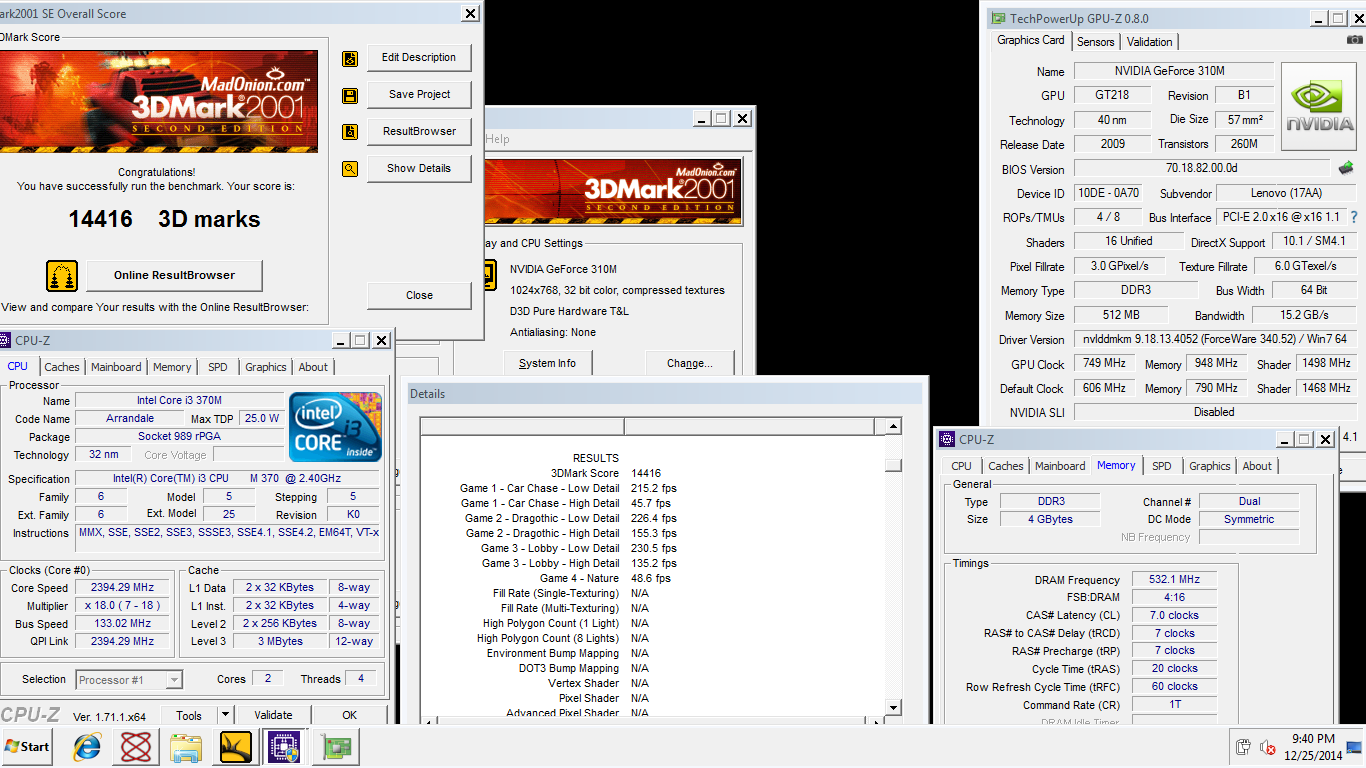
Task: Click the DRAM Frequency value 532.1 MHz
Action: tap(1175, 580)
